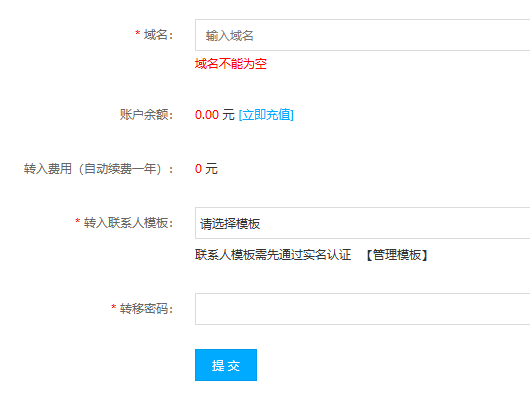Select the 转入联系人模板 label
The image size is (530, 403).
[128, 223]
